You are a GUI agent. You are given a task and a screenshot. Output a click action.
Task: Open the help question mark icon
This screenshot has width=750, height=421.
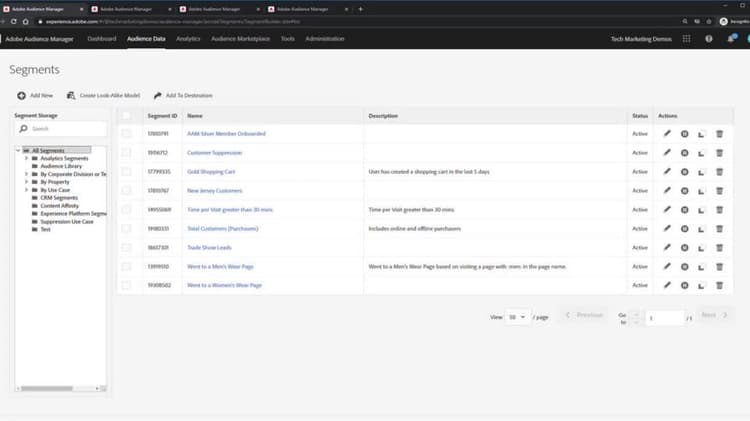click(708, 39)
